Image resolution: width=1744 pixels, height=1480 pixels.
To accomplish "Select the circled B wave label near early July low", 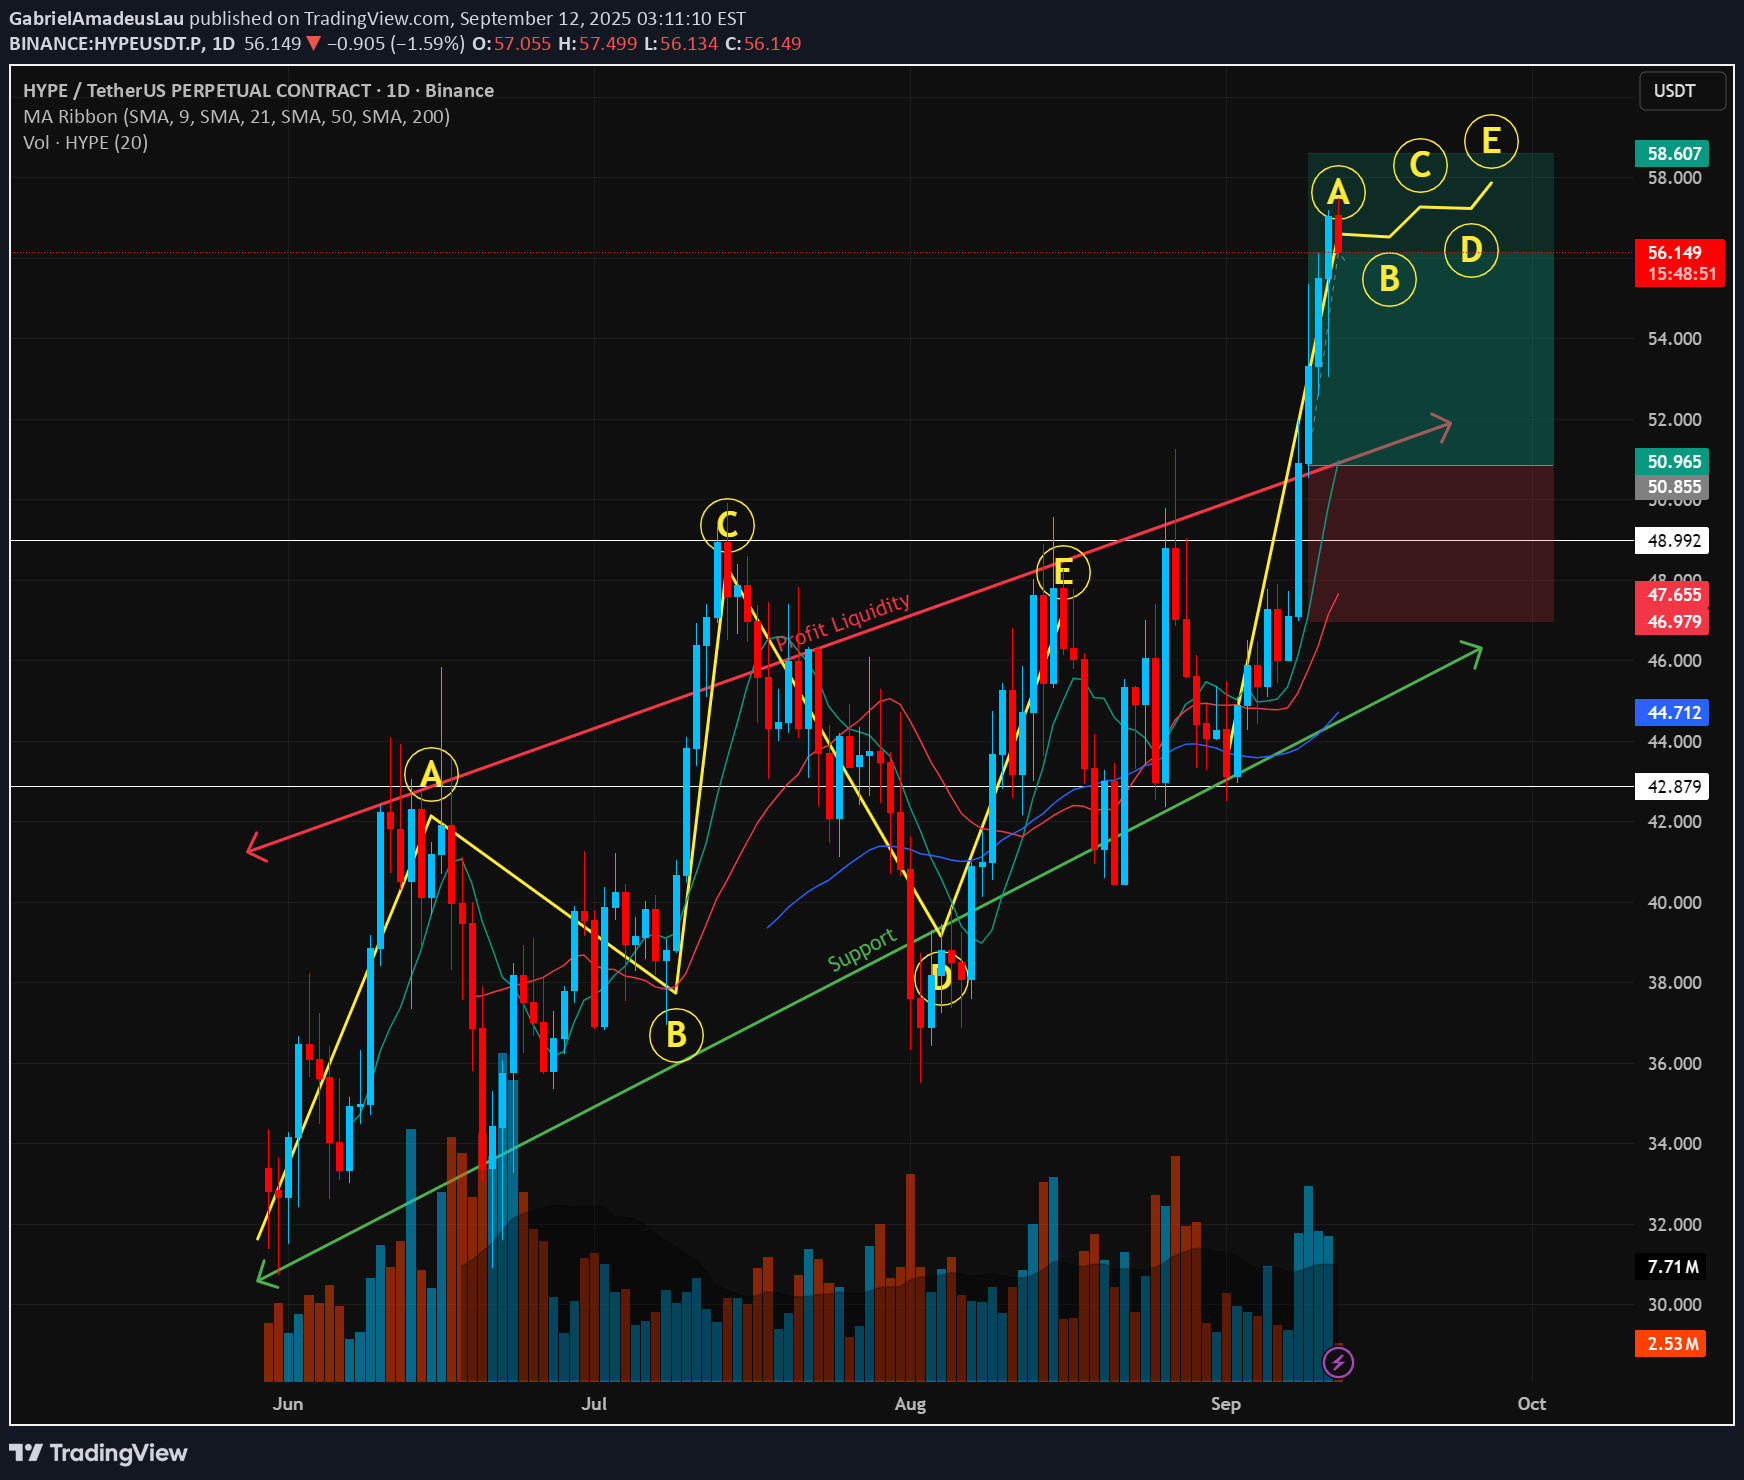I will [x=676, y=1034].
